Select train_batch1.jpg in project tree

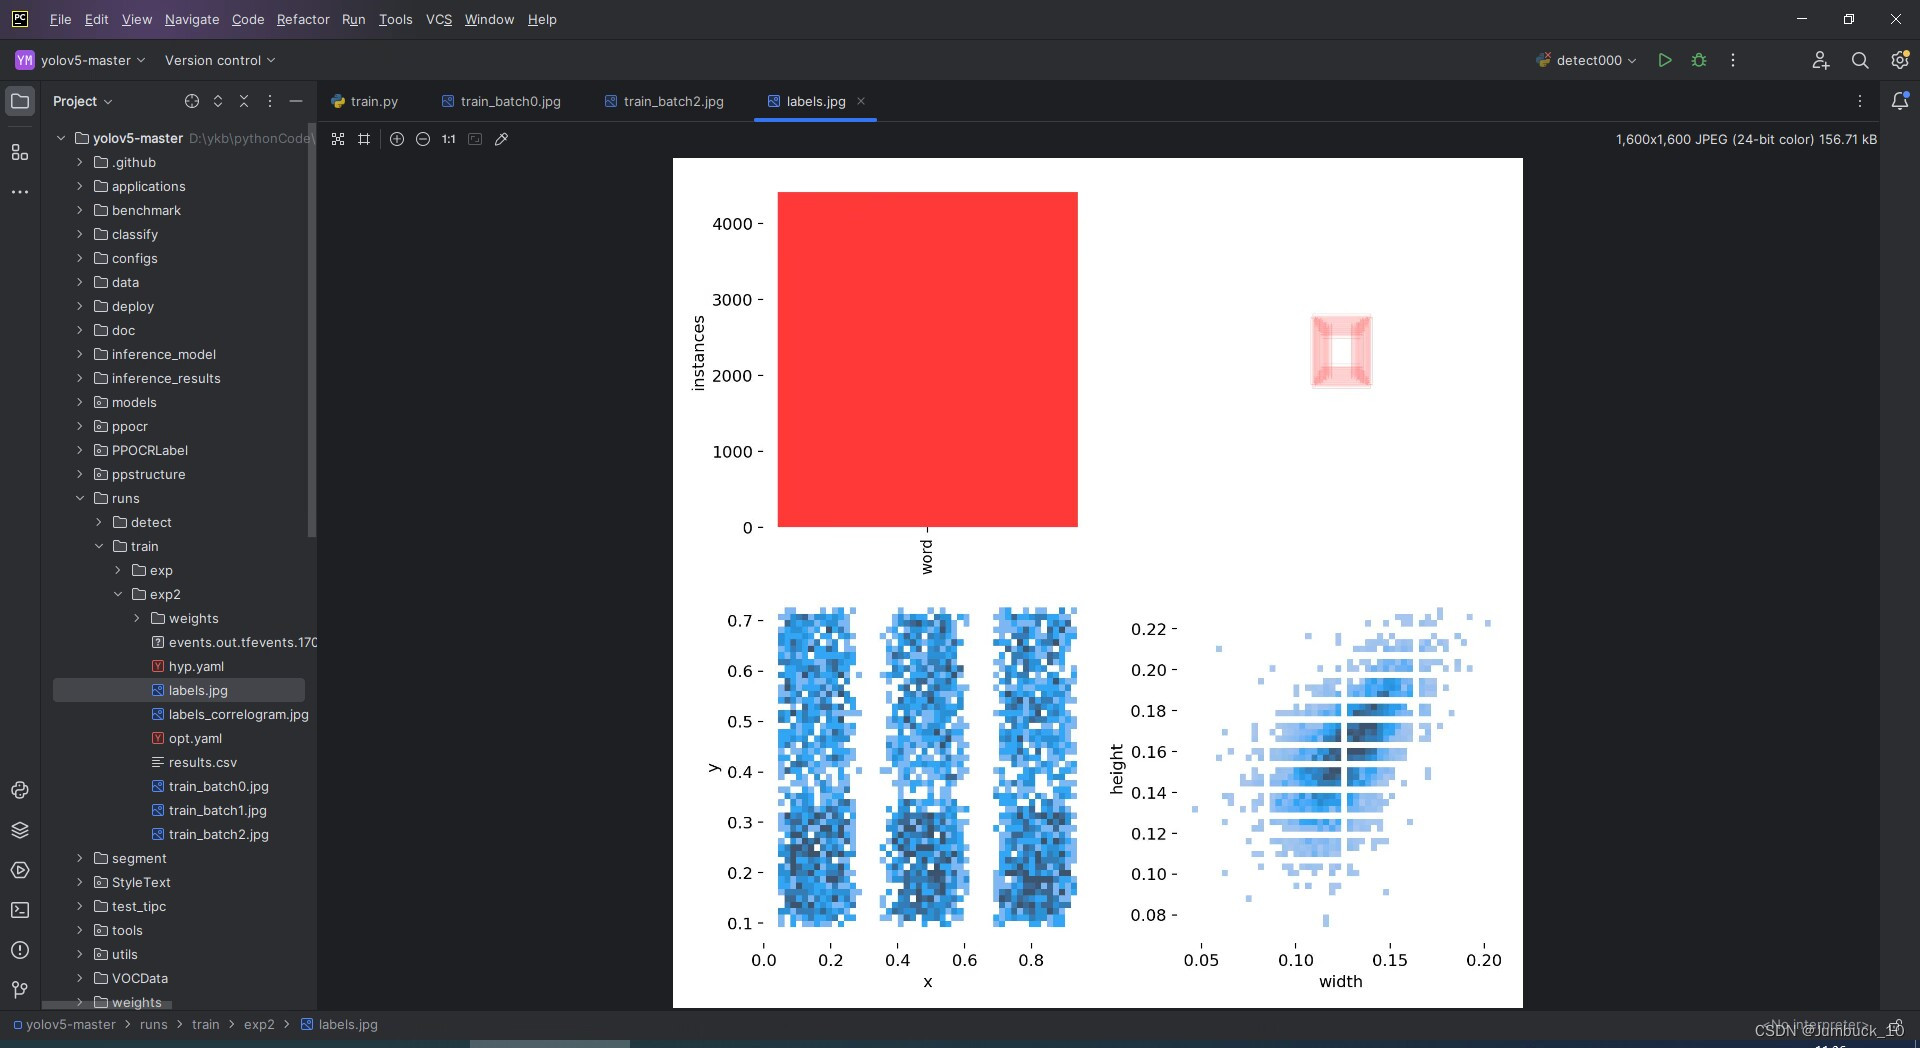tap(209, 810)
